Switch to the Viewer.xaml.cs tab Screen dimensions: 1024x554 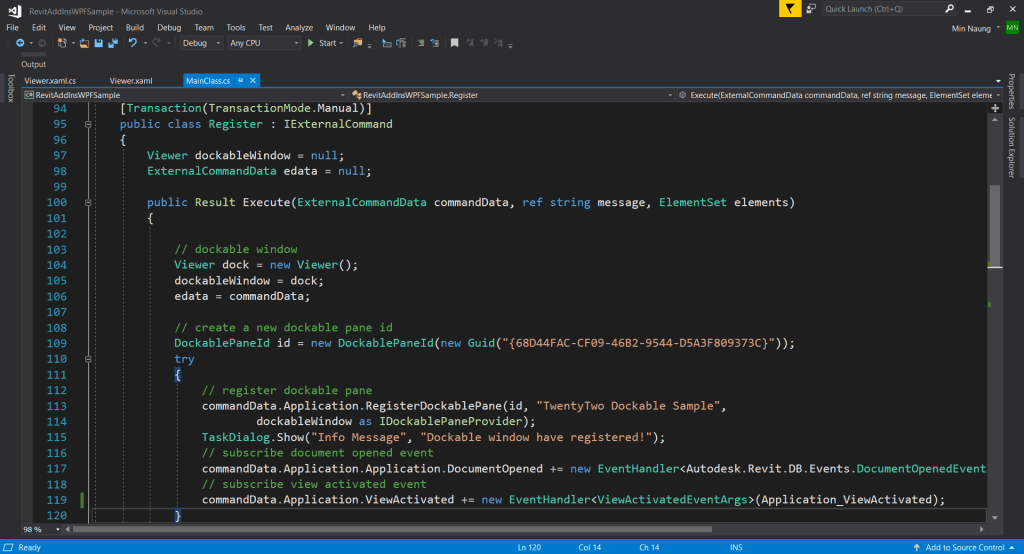click(x=50, y=80)
